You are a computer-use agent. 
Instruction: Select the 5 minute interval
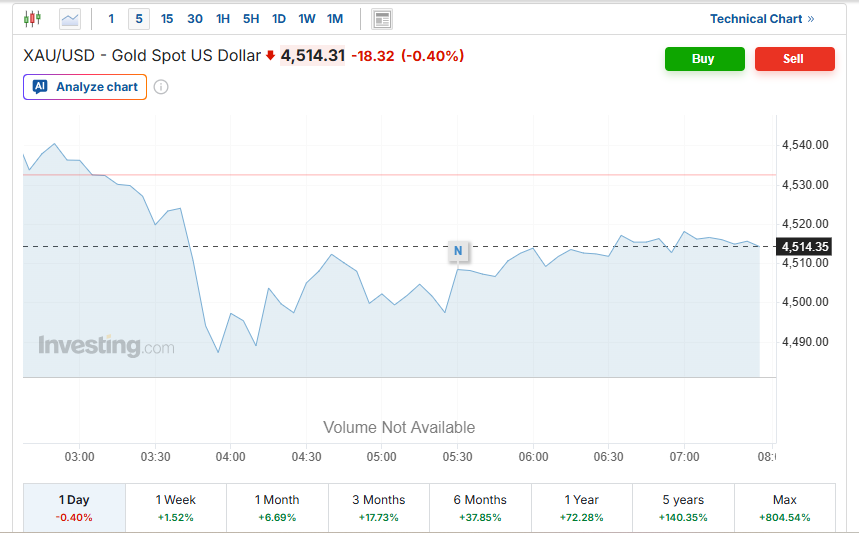[139, 19]
